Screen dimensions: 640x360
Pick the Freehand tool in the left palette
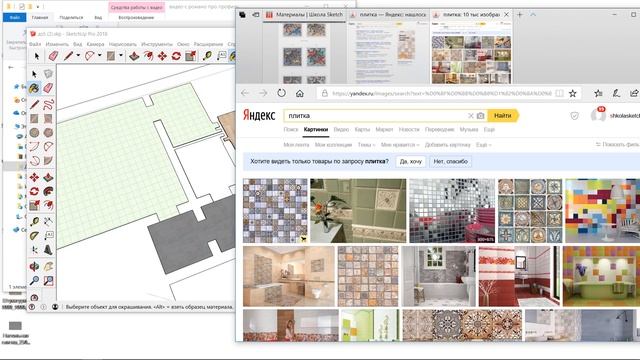[x=48, y=104]
